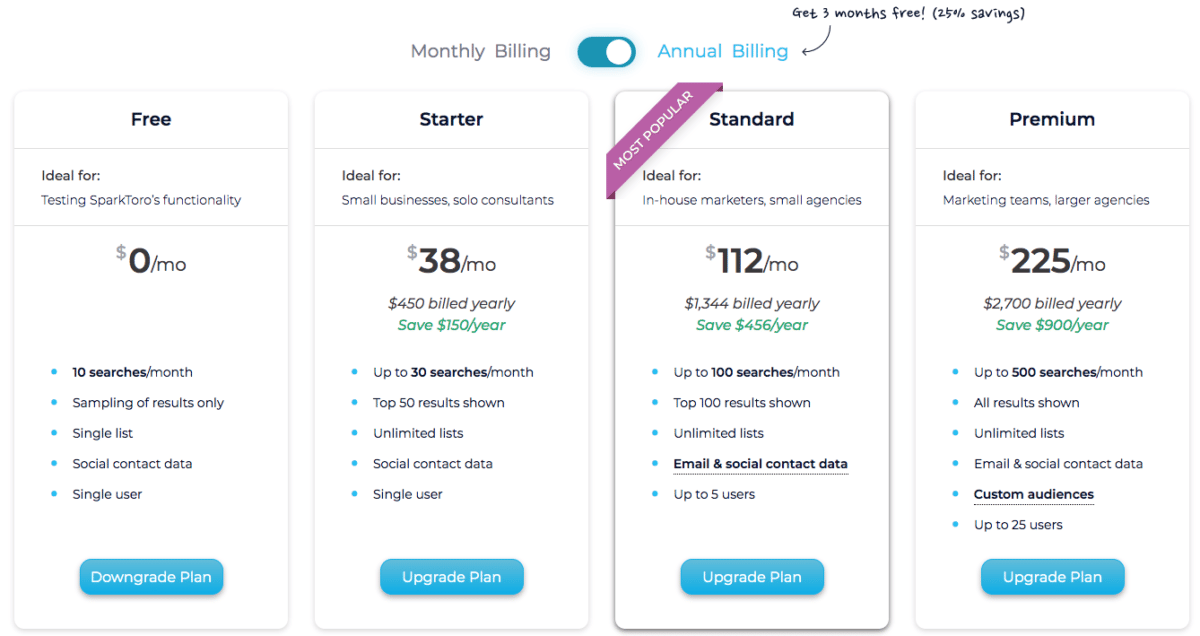
Task: Click the Get 3 months free annotation
Action: pos(905,13)
